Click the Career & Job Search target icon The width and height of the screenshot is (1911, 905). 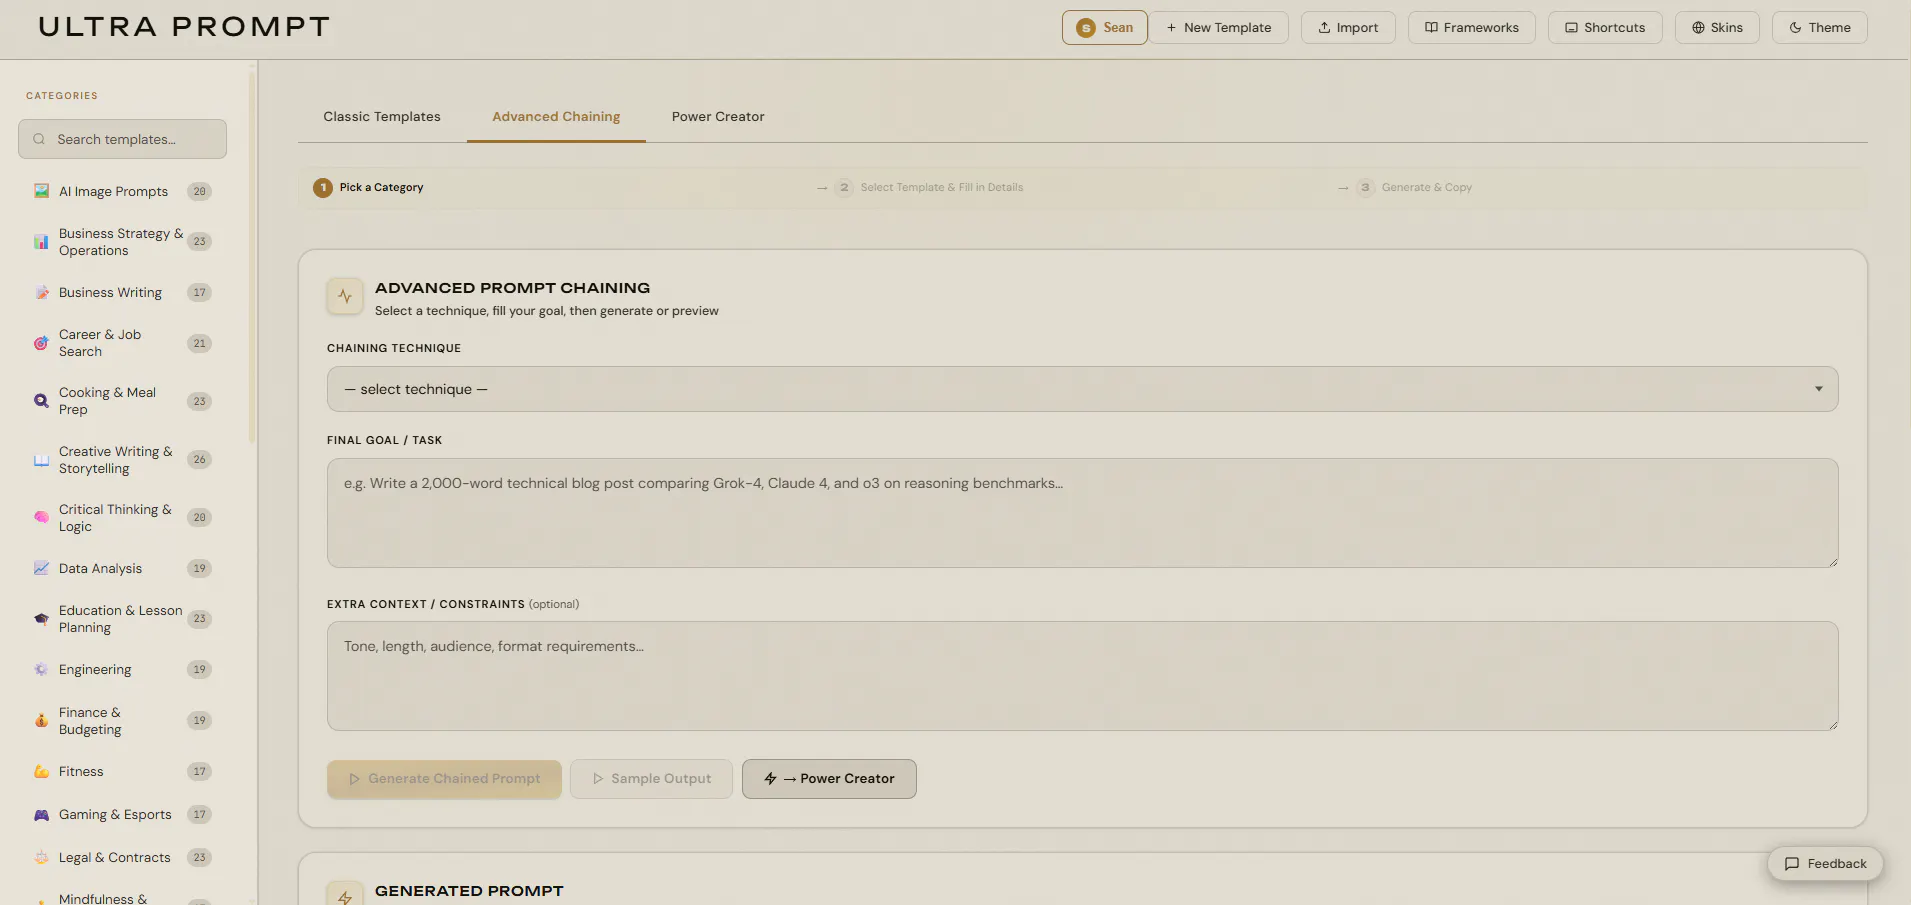[41, 343]
